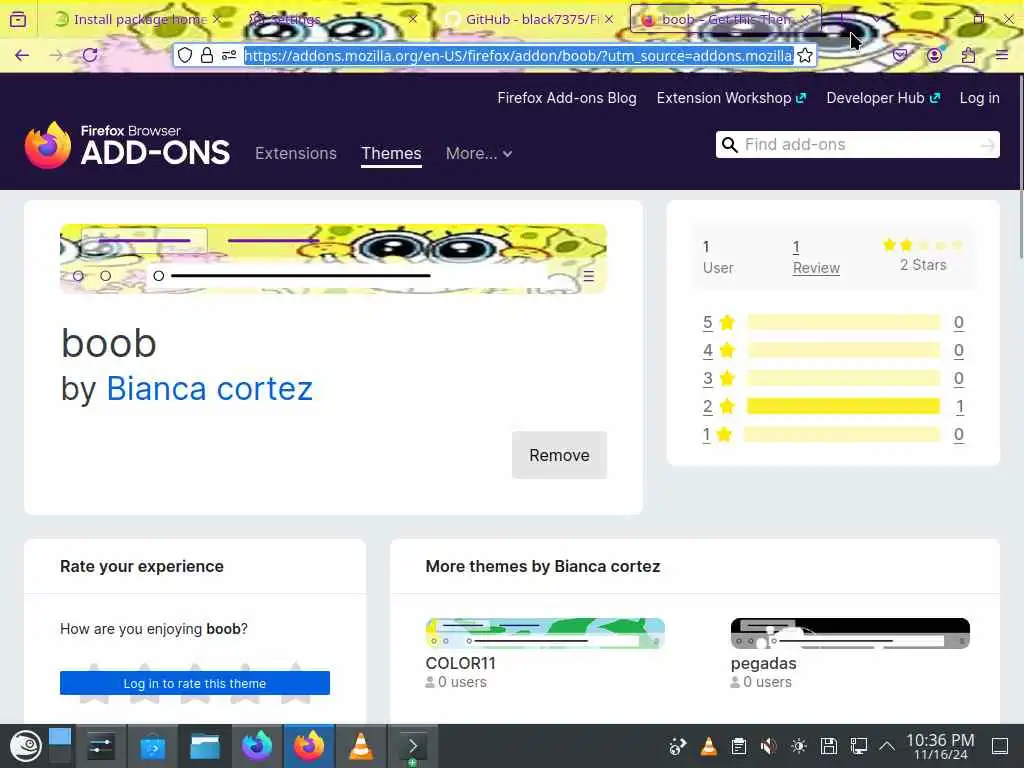This screenshot has height=768, width=1024.
Task: Click the VLC tray icon
Action: pyautogui.click(x=709, y=746)
